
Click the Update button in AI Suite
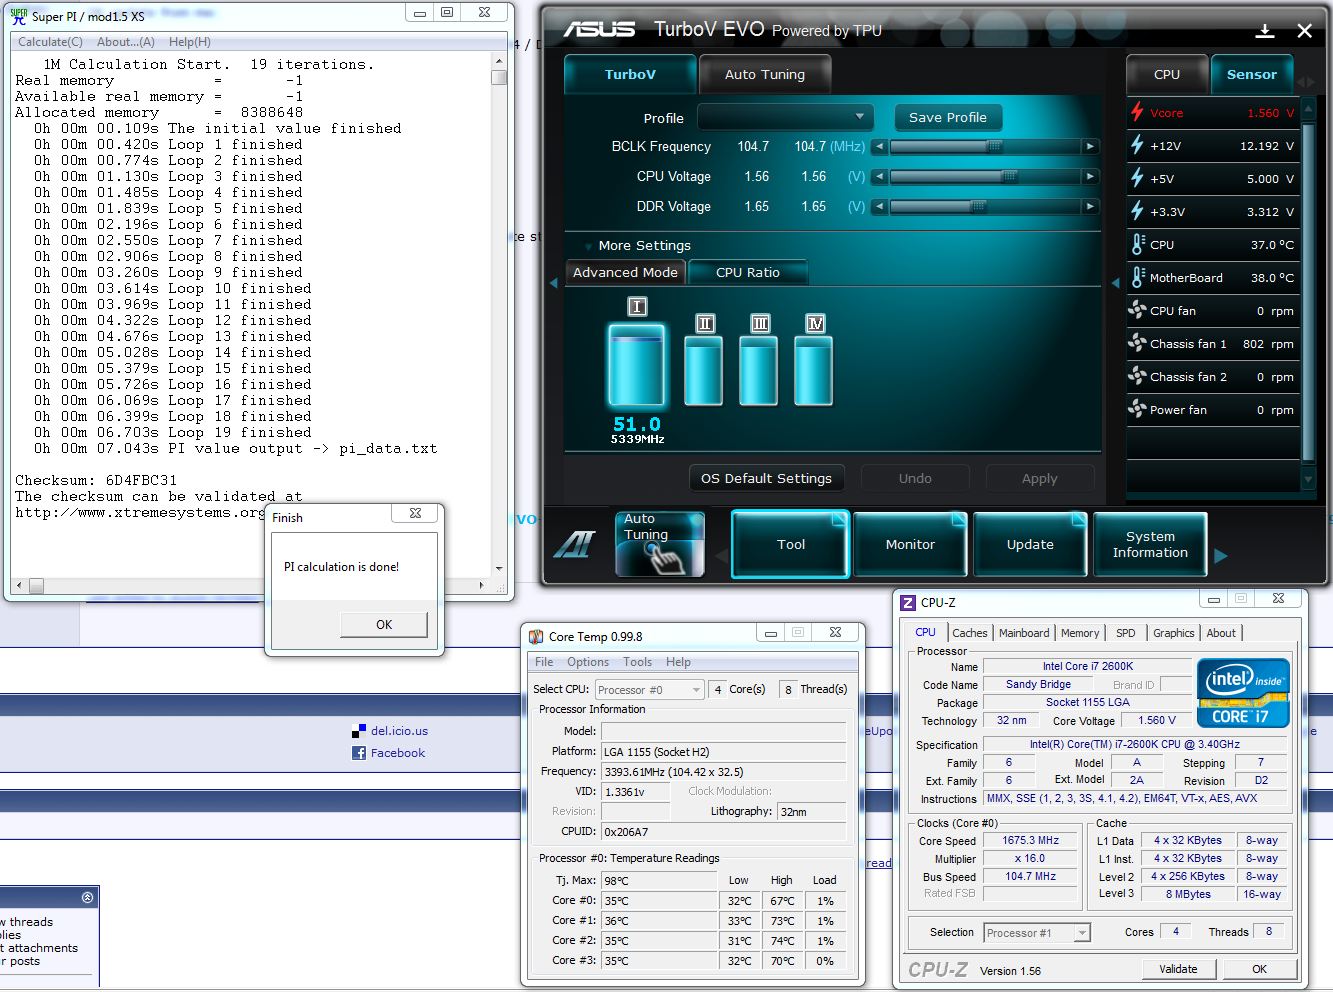[x=1030, y=544]
